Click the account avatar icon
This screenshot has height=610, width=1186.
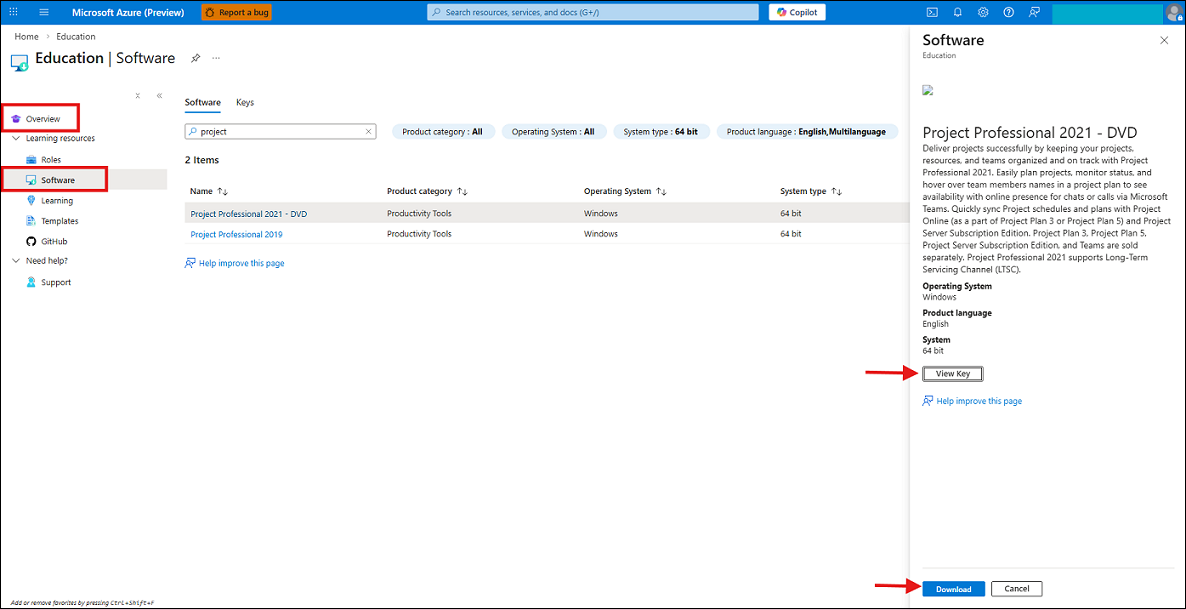click(1174, 14)
